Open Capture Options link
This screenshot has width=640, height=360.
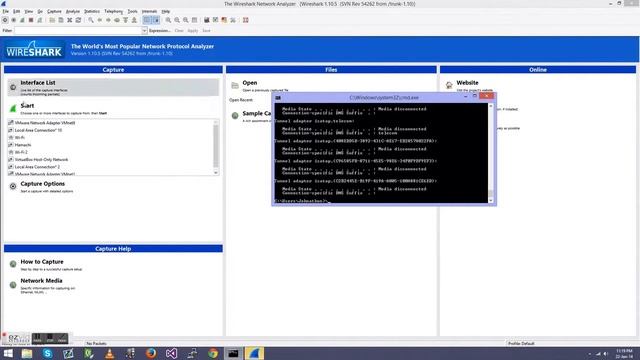tap(42, 184)
